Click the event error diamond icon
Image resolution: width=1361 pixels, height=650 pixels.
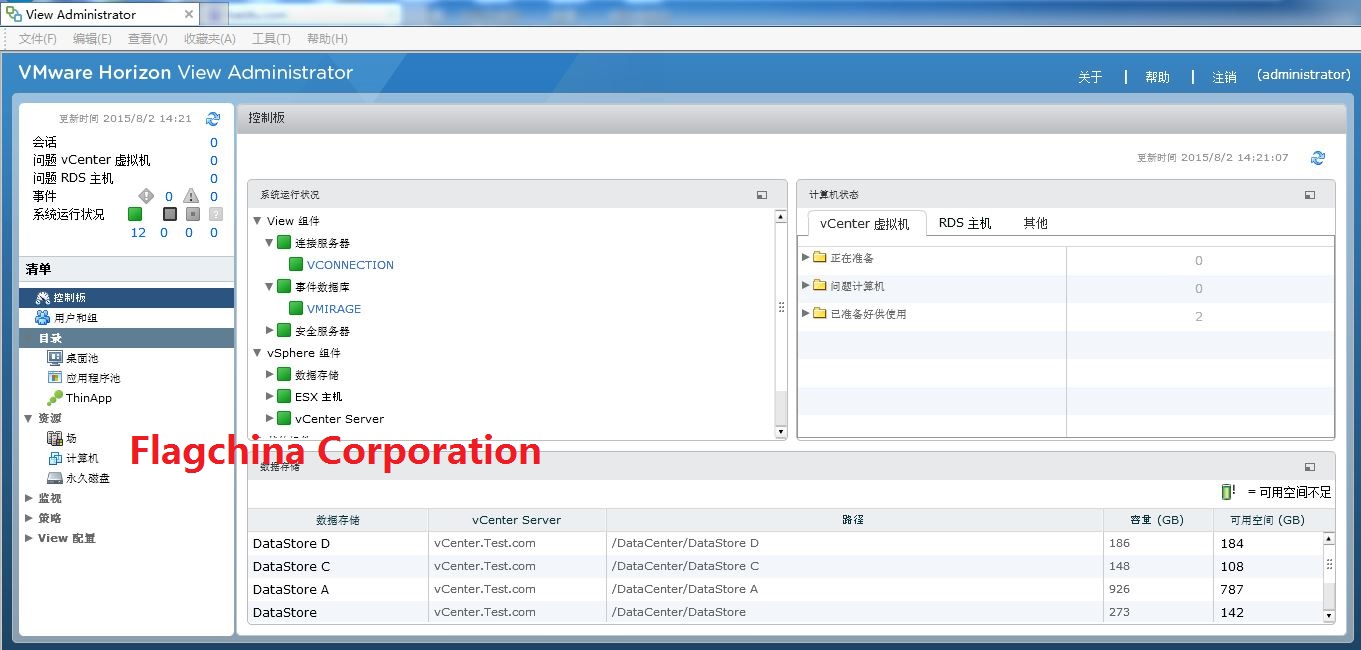tap(146, 196)
